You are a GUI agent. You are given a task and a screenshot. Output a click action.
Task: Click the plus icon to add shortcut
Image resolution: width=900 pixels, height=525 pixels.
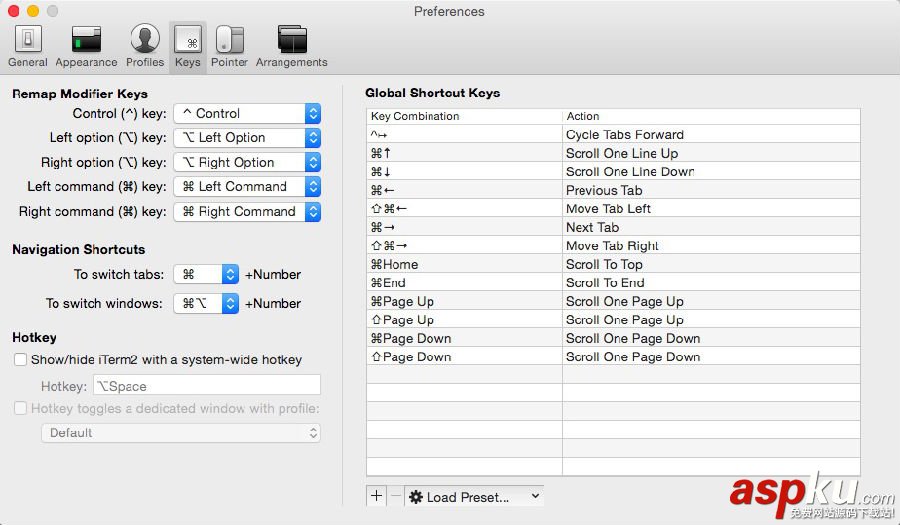pyautogui.click(x=376, y=496)
